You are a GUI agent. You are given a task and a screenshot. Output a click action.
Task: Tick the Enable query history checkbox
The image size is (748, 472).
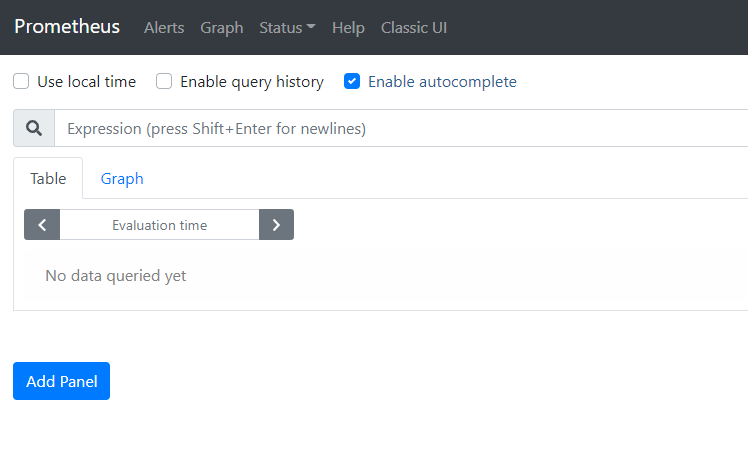point(164,82)
